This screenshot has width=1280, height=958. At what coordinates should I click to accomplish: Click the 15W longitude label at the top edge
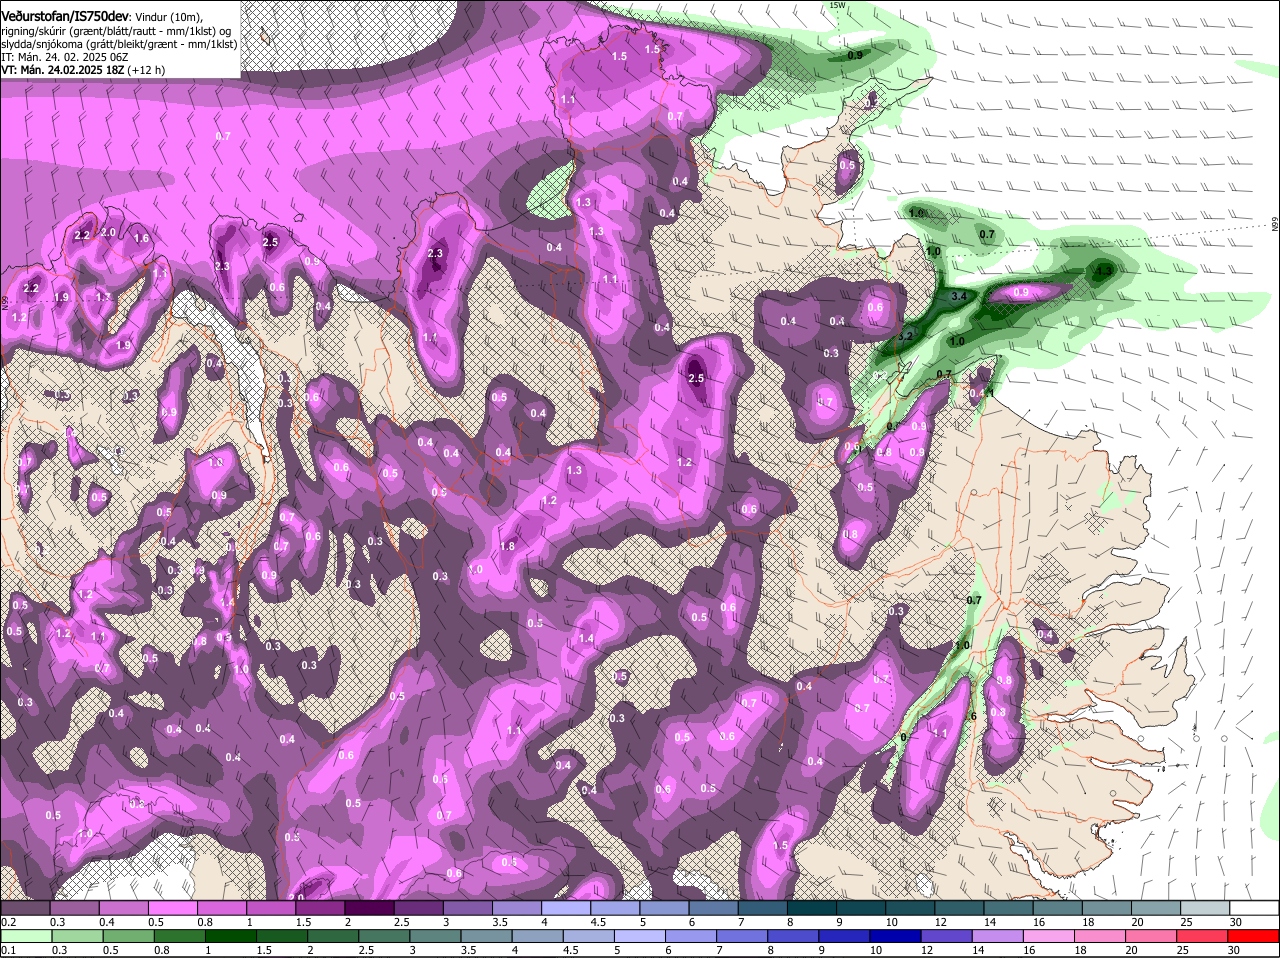837,5
